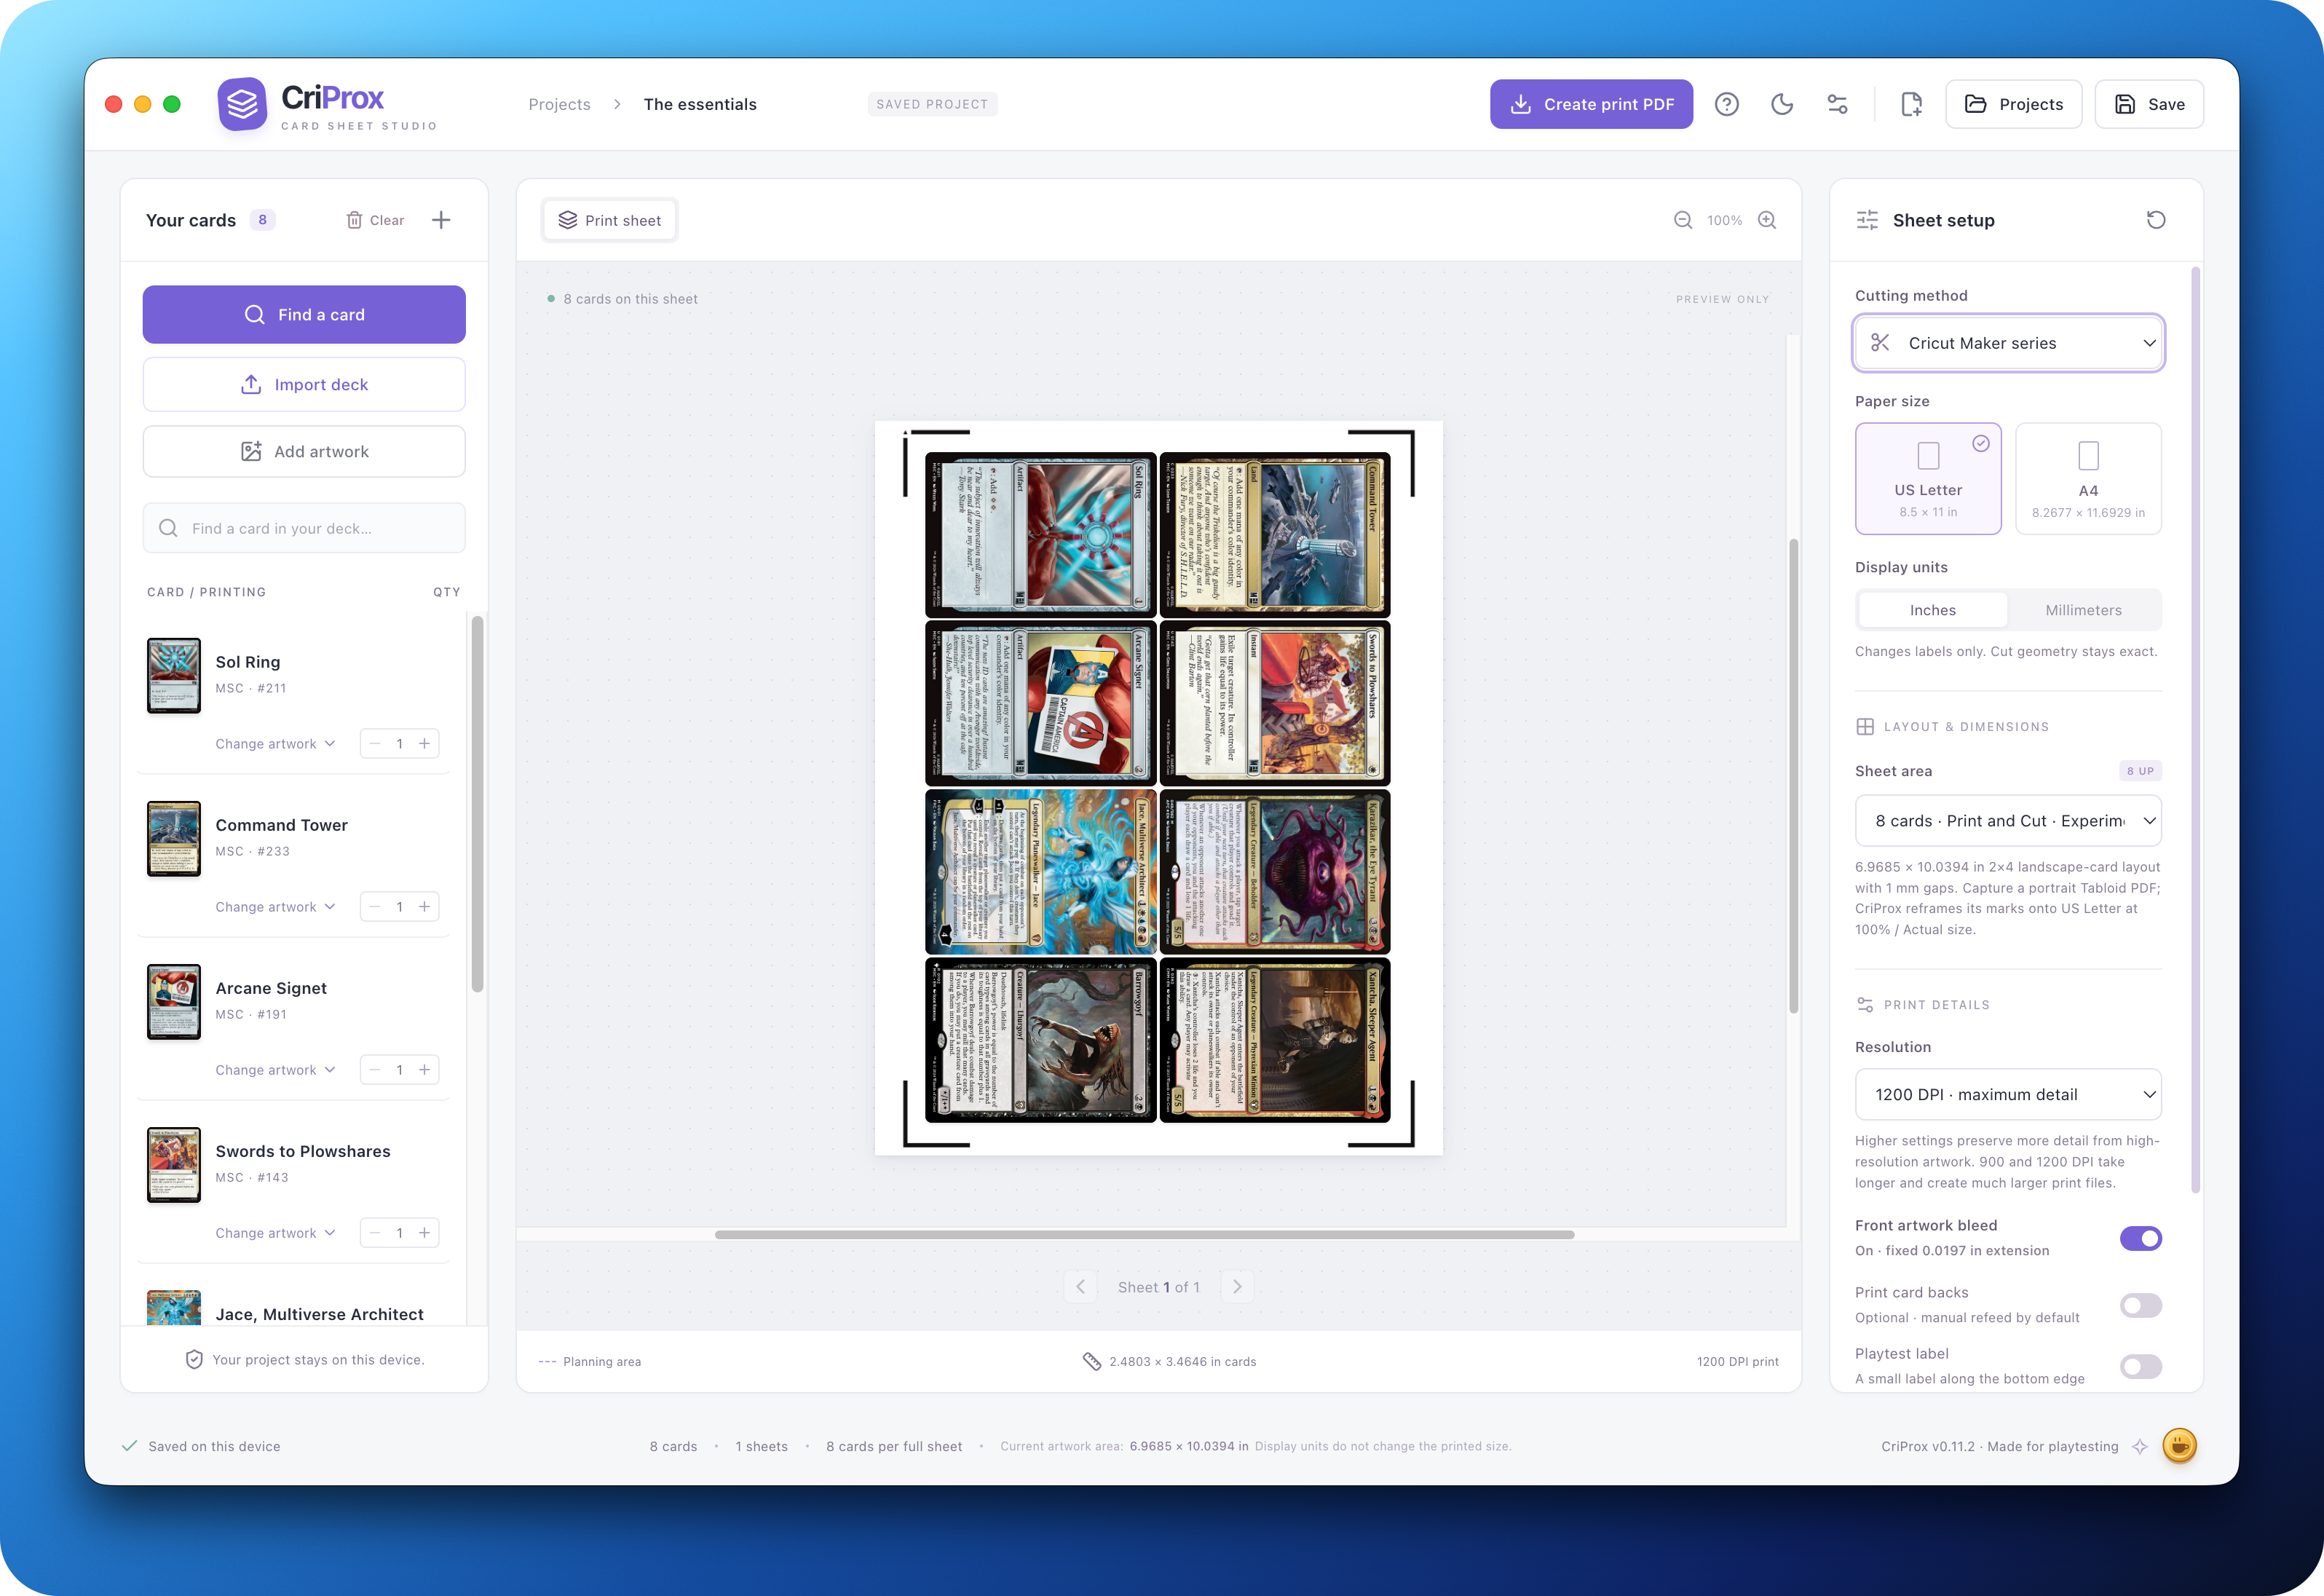This screenshot has height=1596, width=2324.
Task: Open the Resolution dropdown
Action: pos(2008,1094)
